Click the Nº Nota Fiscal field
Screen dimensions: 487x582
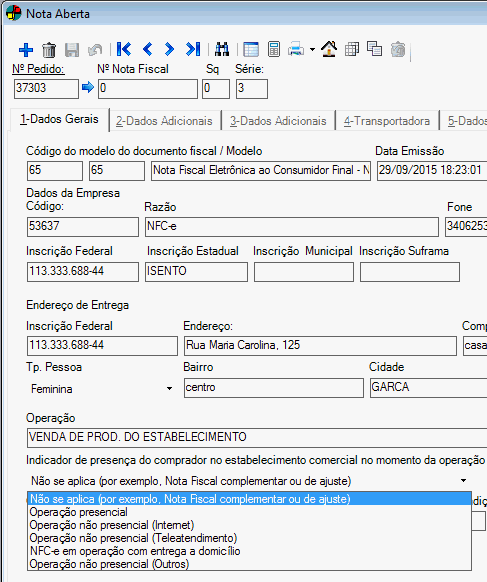[x=148, y=89]
